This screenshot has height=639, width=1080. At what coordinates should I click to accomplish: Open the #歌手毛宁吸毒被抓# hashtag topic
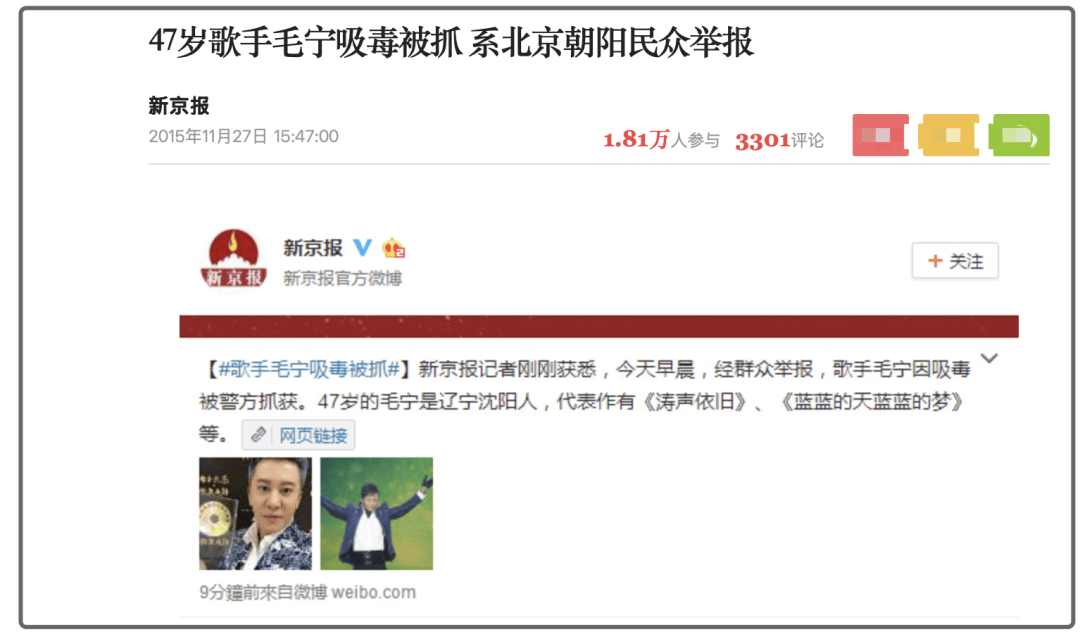309,370
